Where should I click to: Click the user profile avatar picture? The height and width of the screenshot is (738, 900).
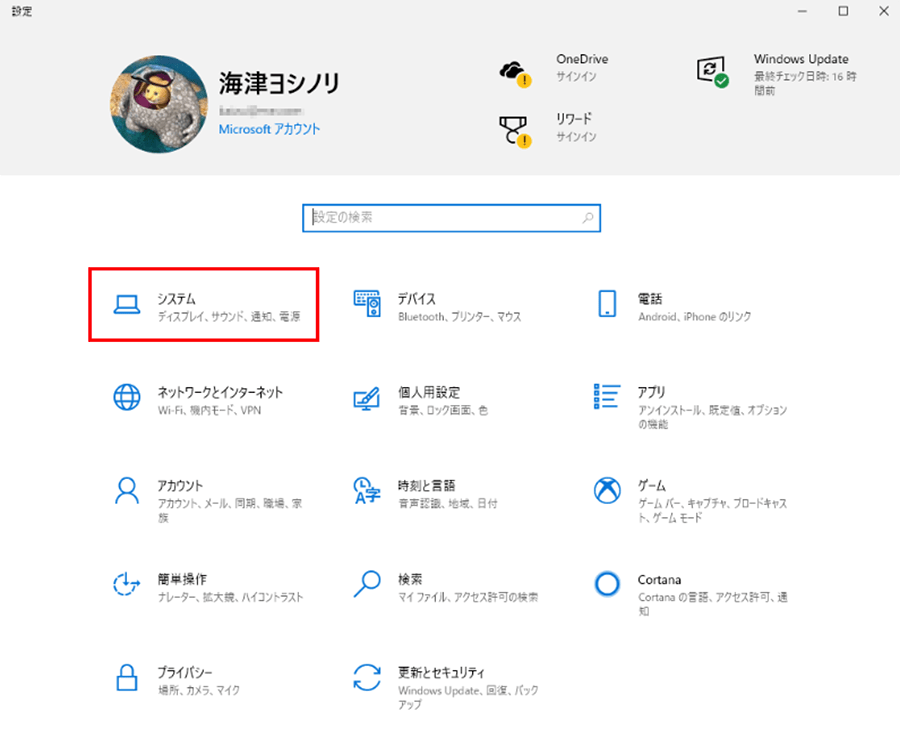159,104
